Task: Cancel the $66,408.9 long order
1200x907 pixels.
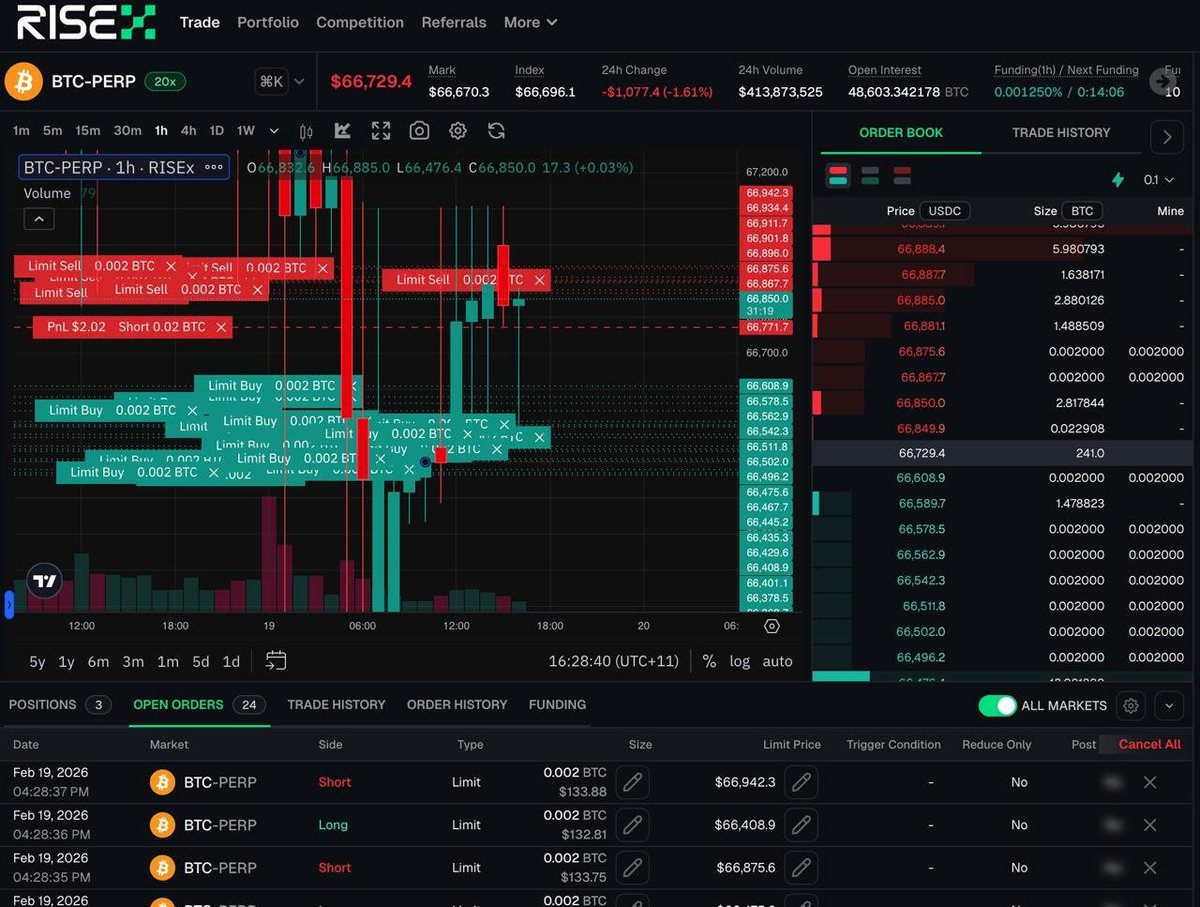Action: coord(1150,825)
